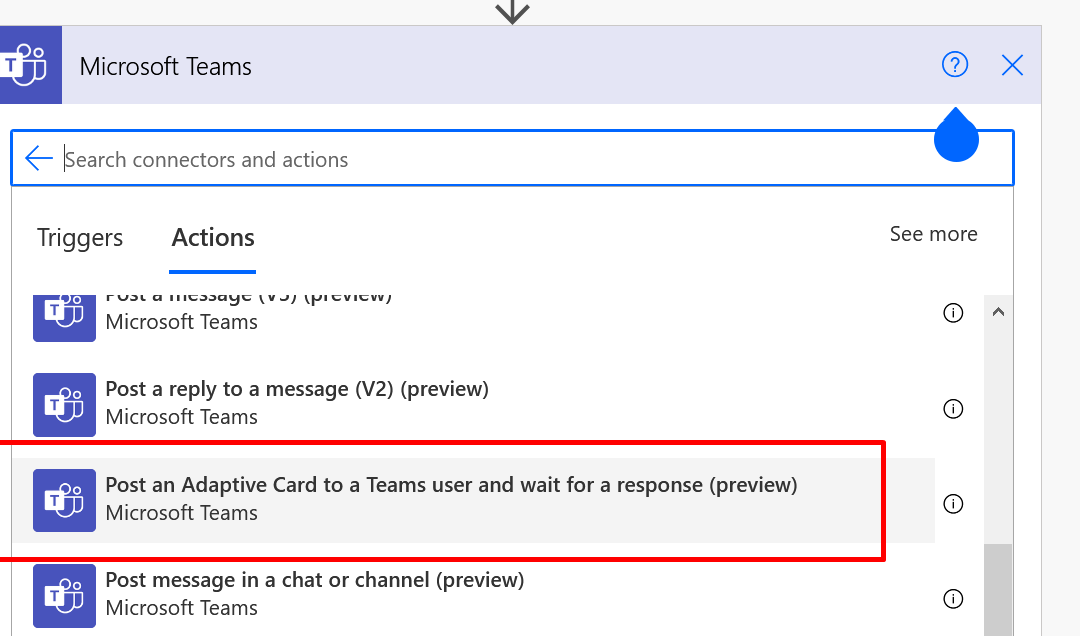Select Post message in a chat or channel

point(473,595)
